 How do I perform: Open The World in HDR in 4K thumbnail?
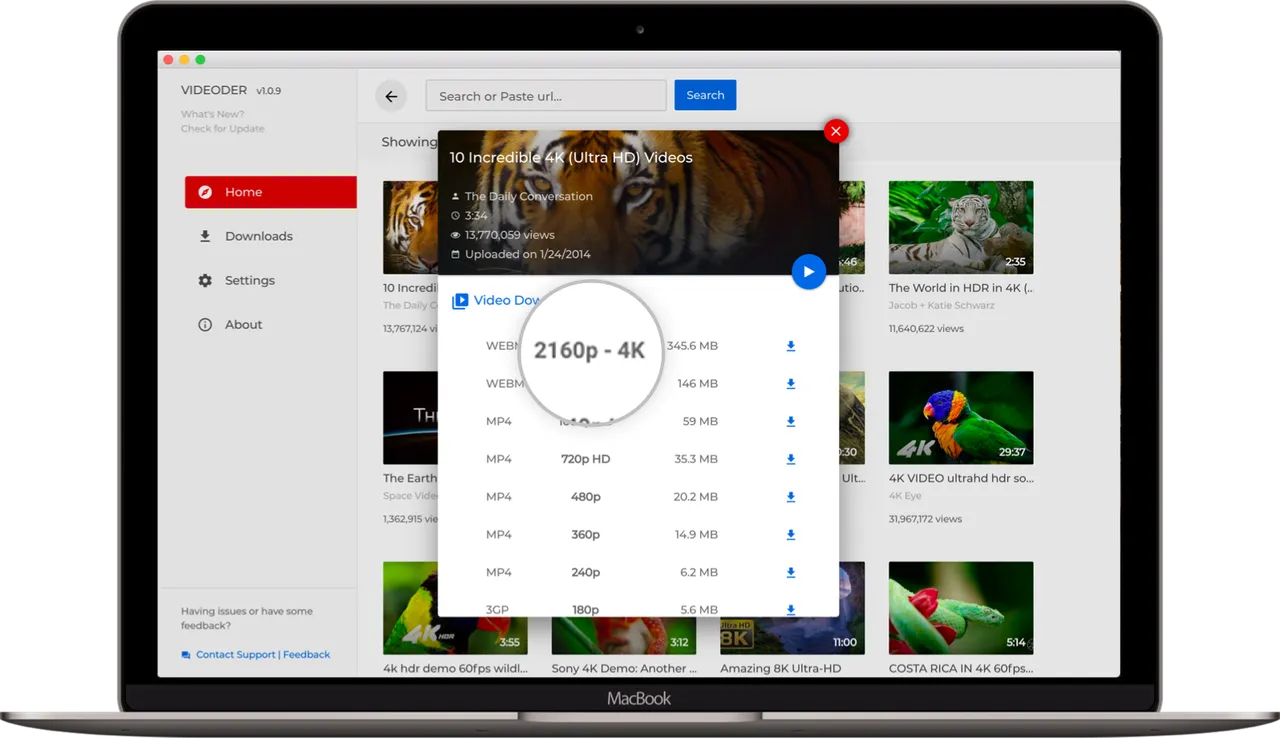click(961, 227)
